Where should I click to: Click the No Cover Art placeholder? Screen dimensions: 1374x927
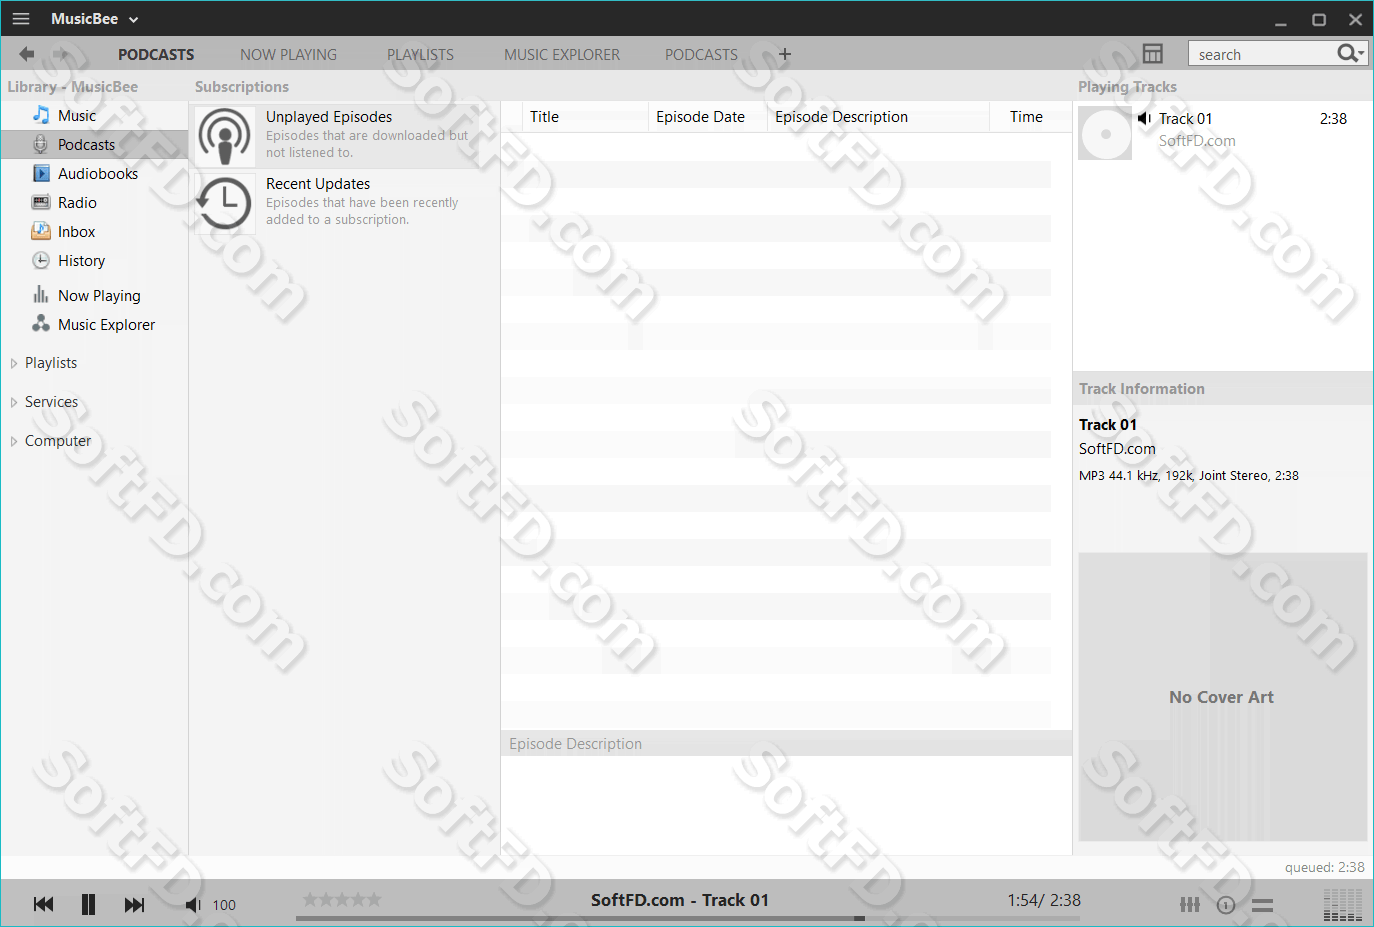pos(1222,697)
